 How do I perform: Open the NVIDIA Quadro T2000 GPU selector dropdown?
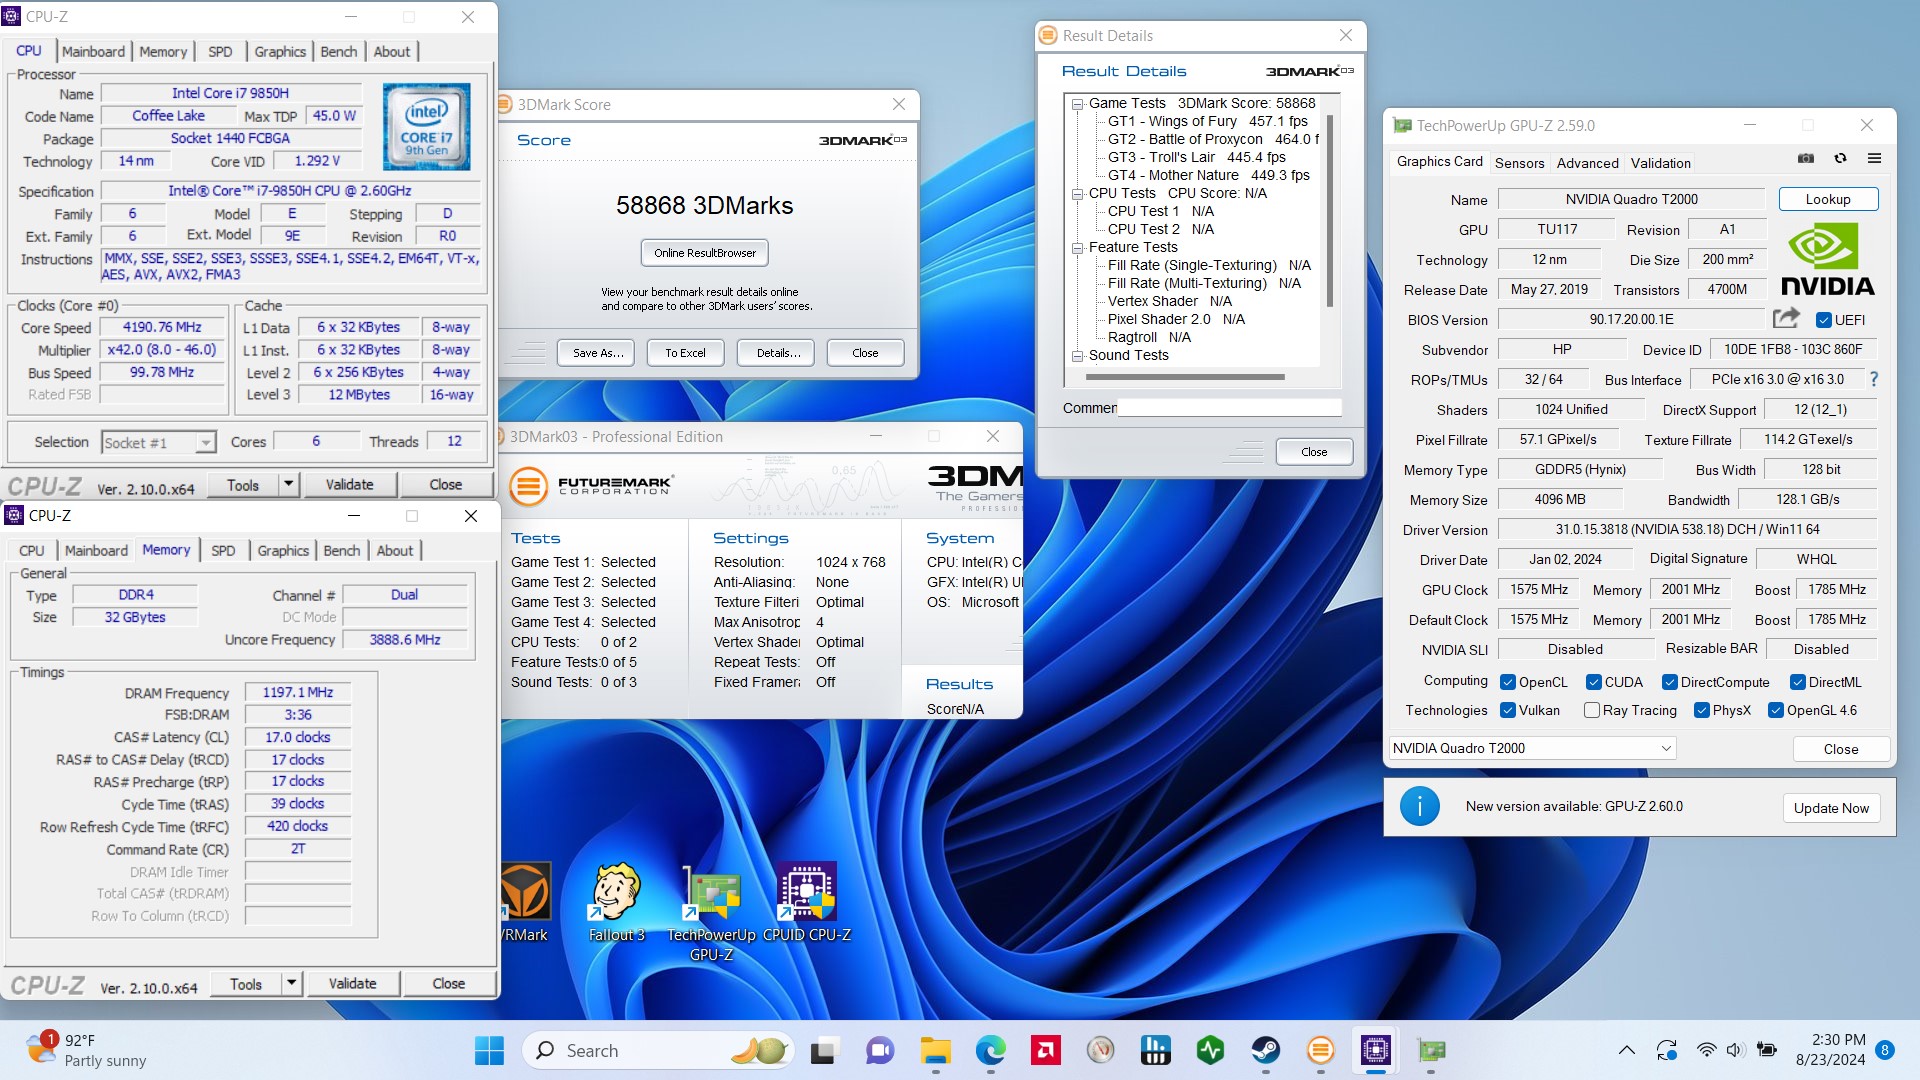1532,748
